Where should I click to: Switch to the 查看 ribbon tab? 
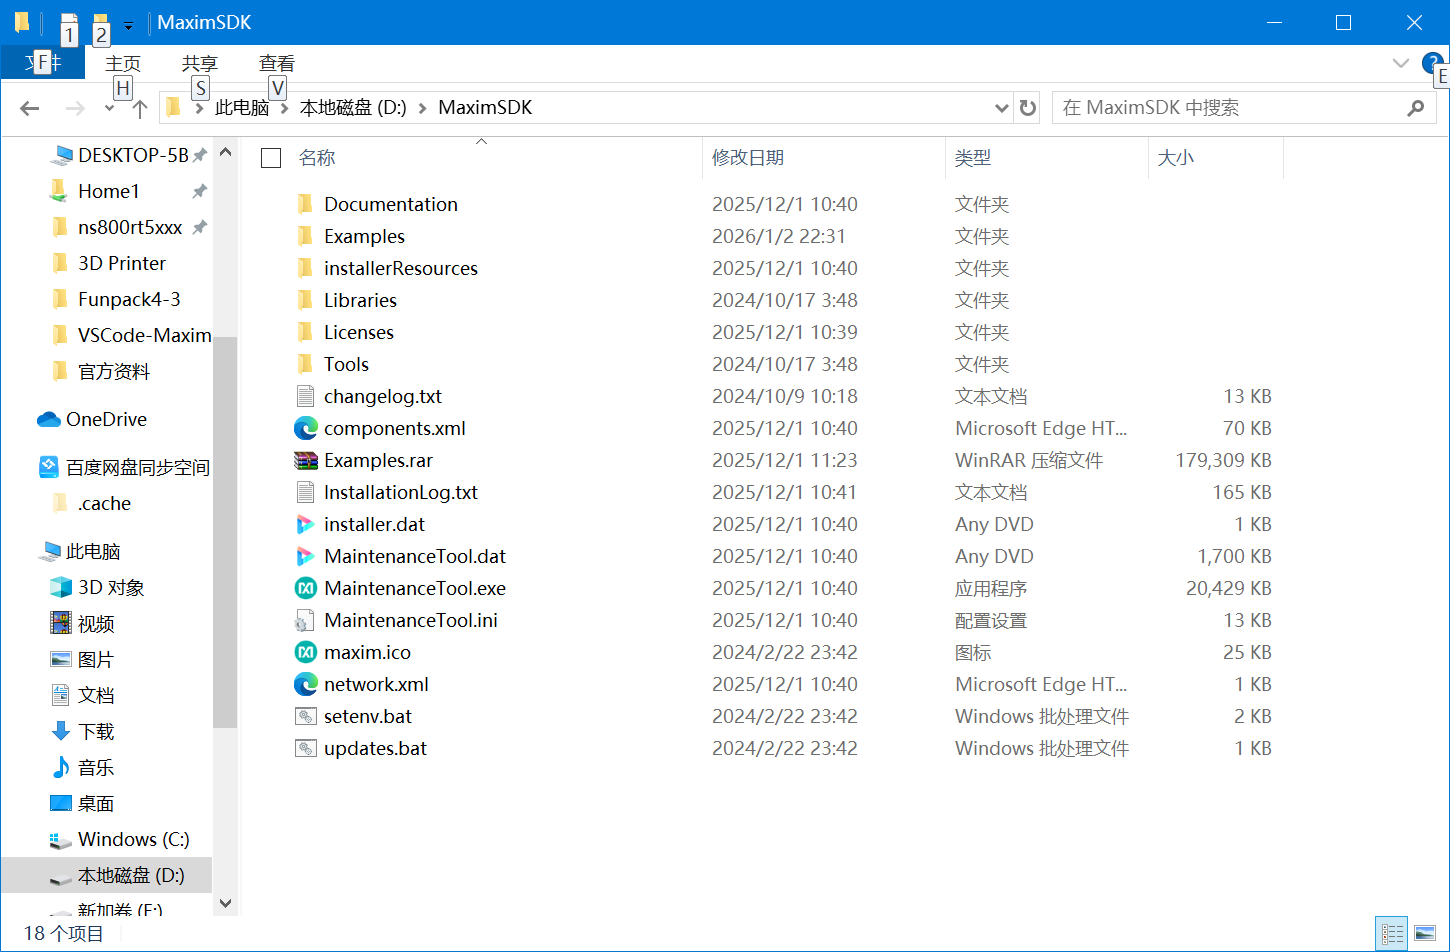tap(277, 62)
